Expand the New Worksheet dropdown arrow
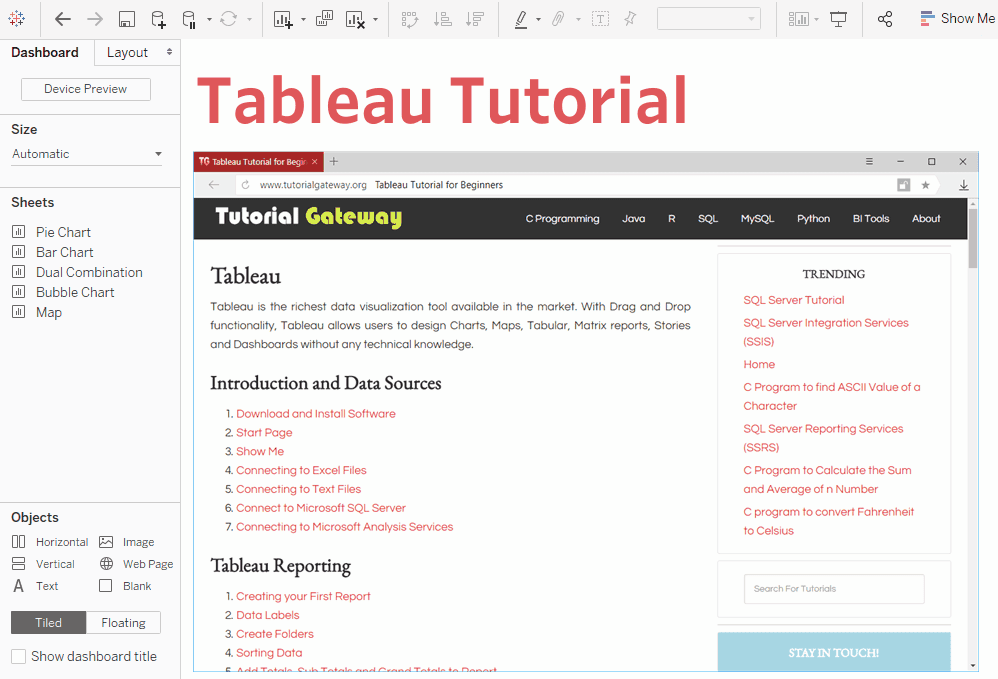This screenshot has width=998, height=679. 304,20
